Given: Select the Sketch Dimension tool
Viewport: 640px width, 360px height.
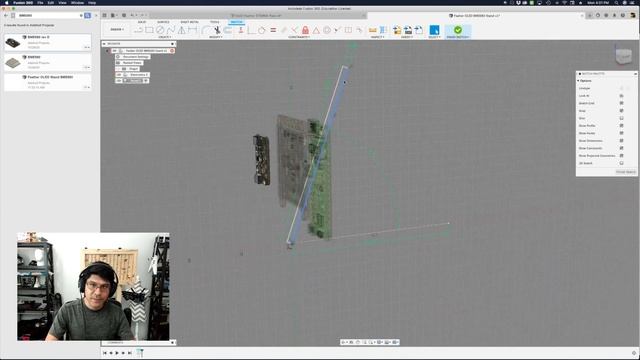Looking at the screenshot, I should [x=192, y=30].
